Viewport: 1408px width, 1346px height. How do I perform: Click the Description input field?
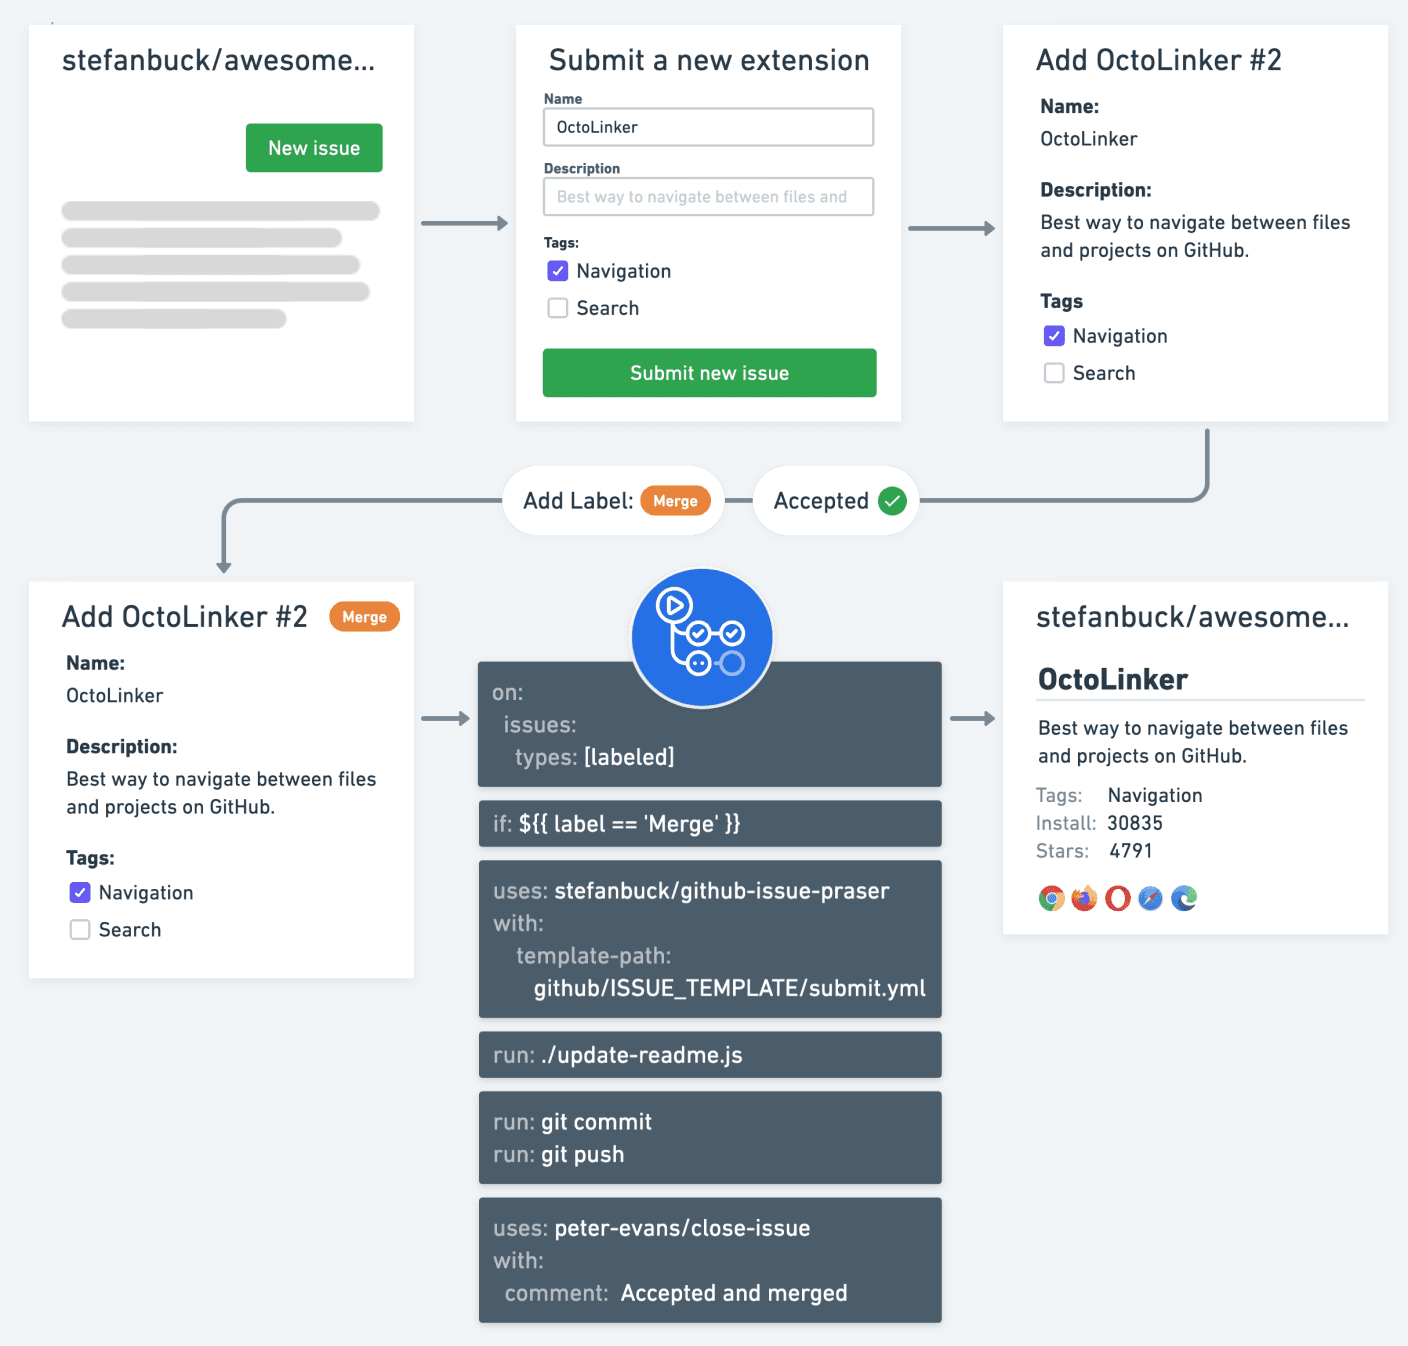click(709, 197)
